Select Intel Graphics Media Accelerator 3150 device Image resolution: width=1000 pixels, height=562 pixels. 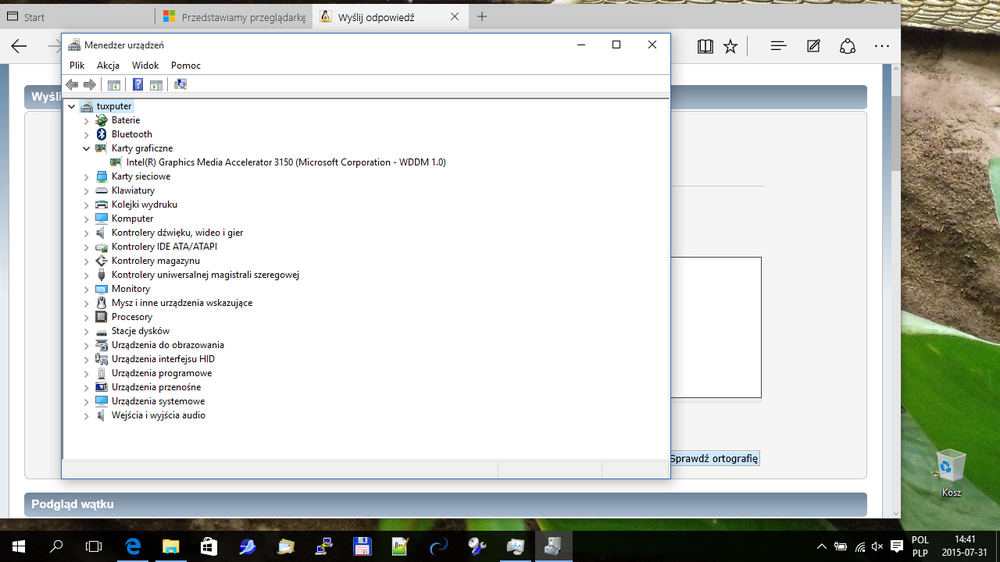286,162
